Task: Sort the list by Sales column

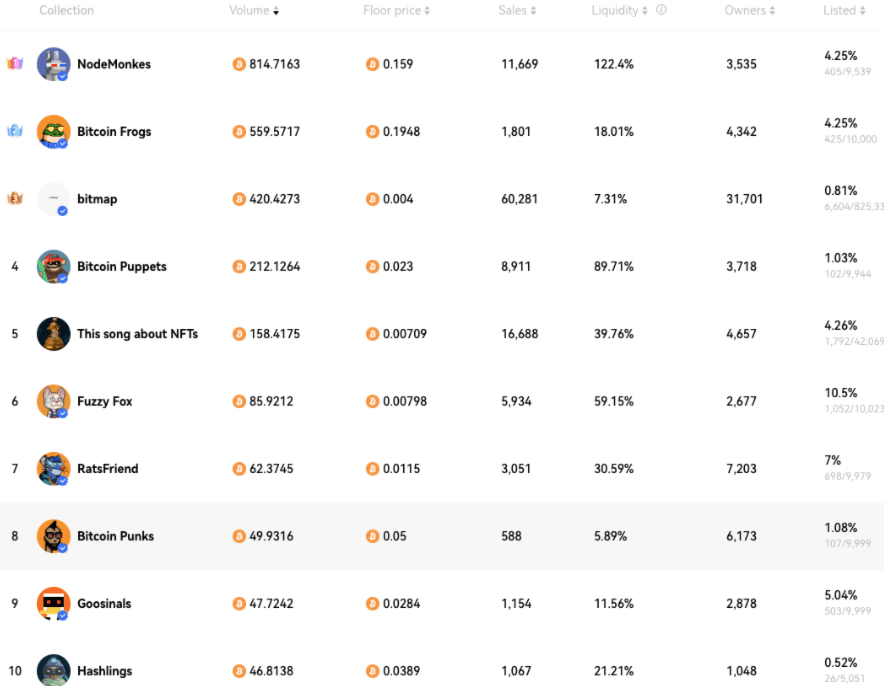Action: (517, 10)
